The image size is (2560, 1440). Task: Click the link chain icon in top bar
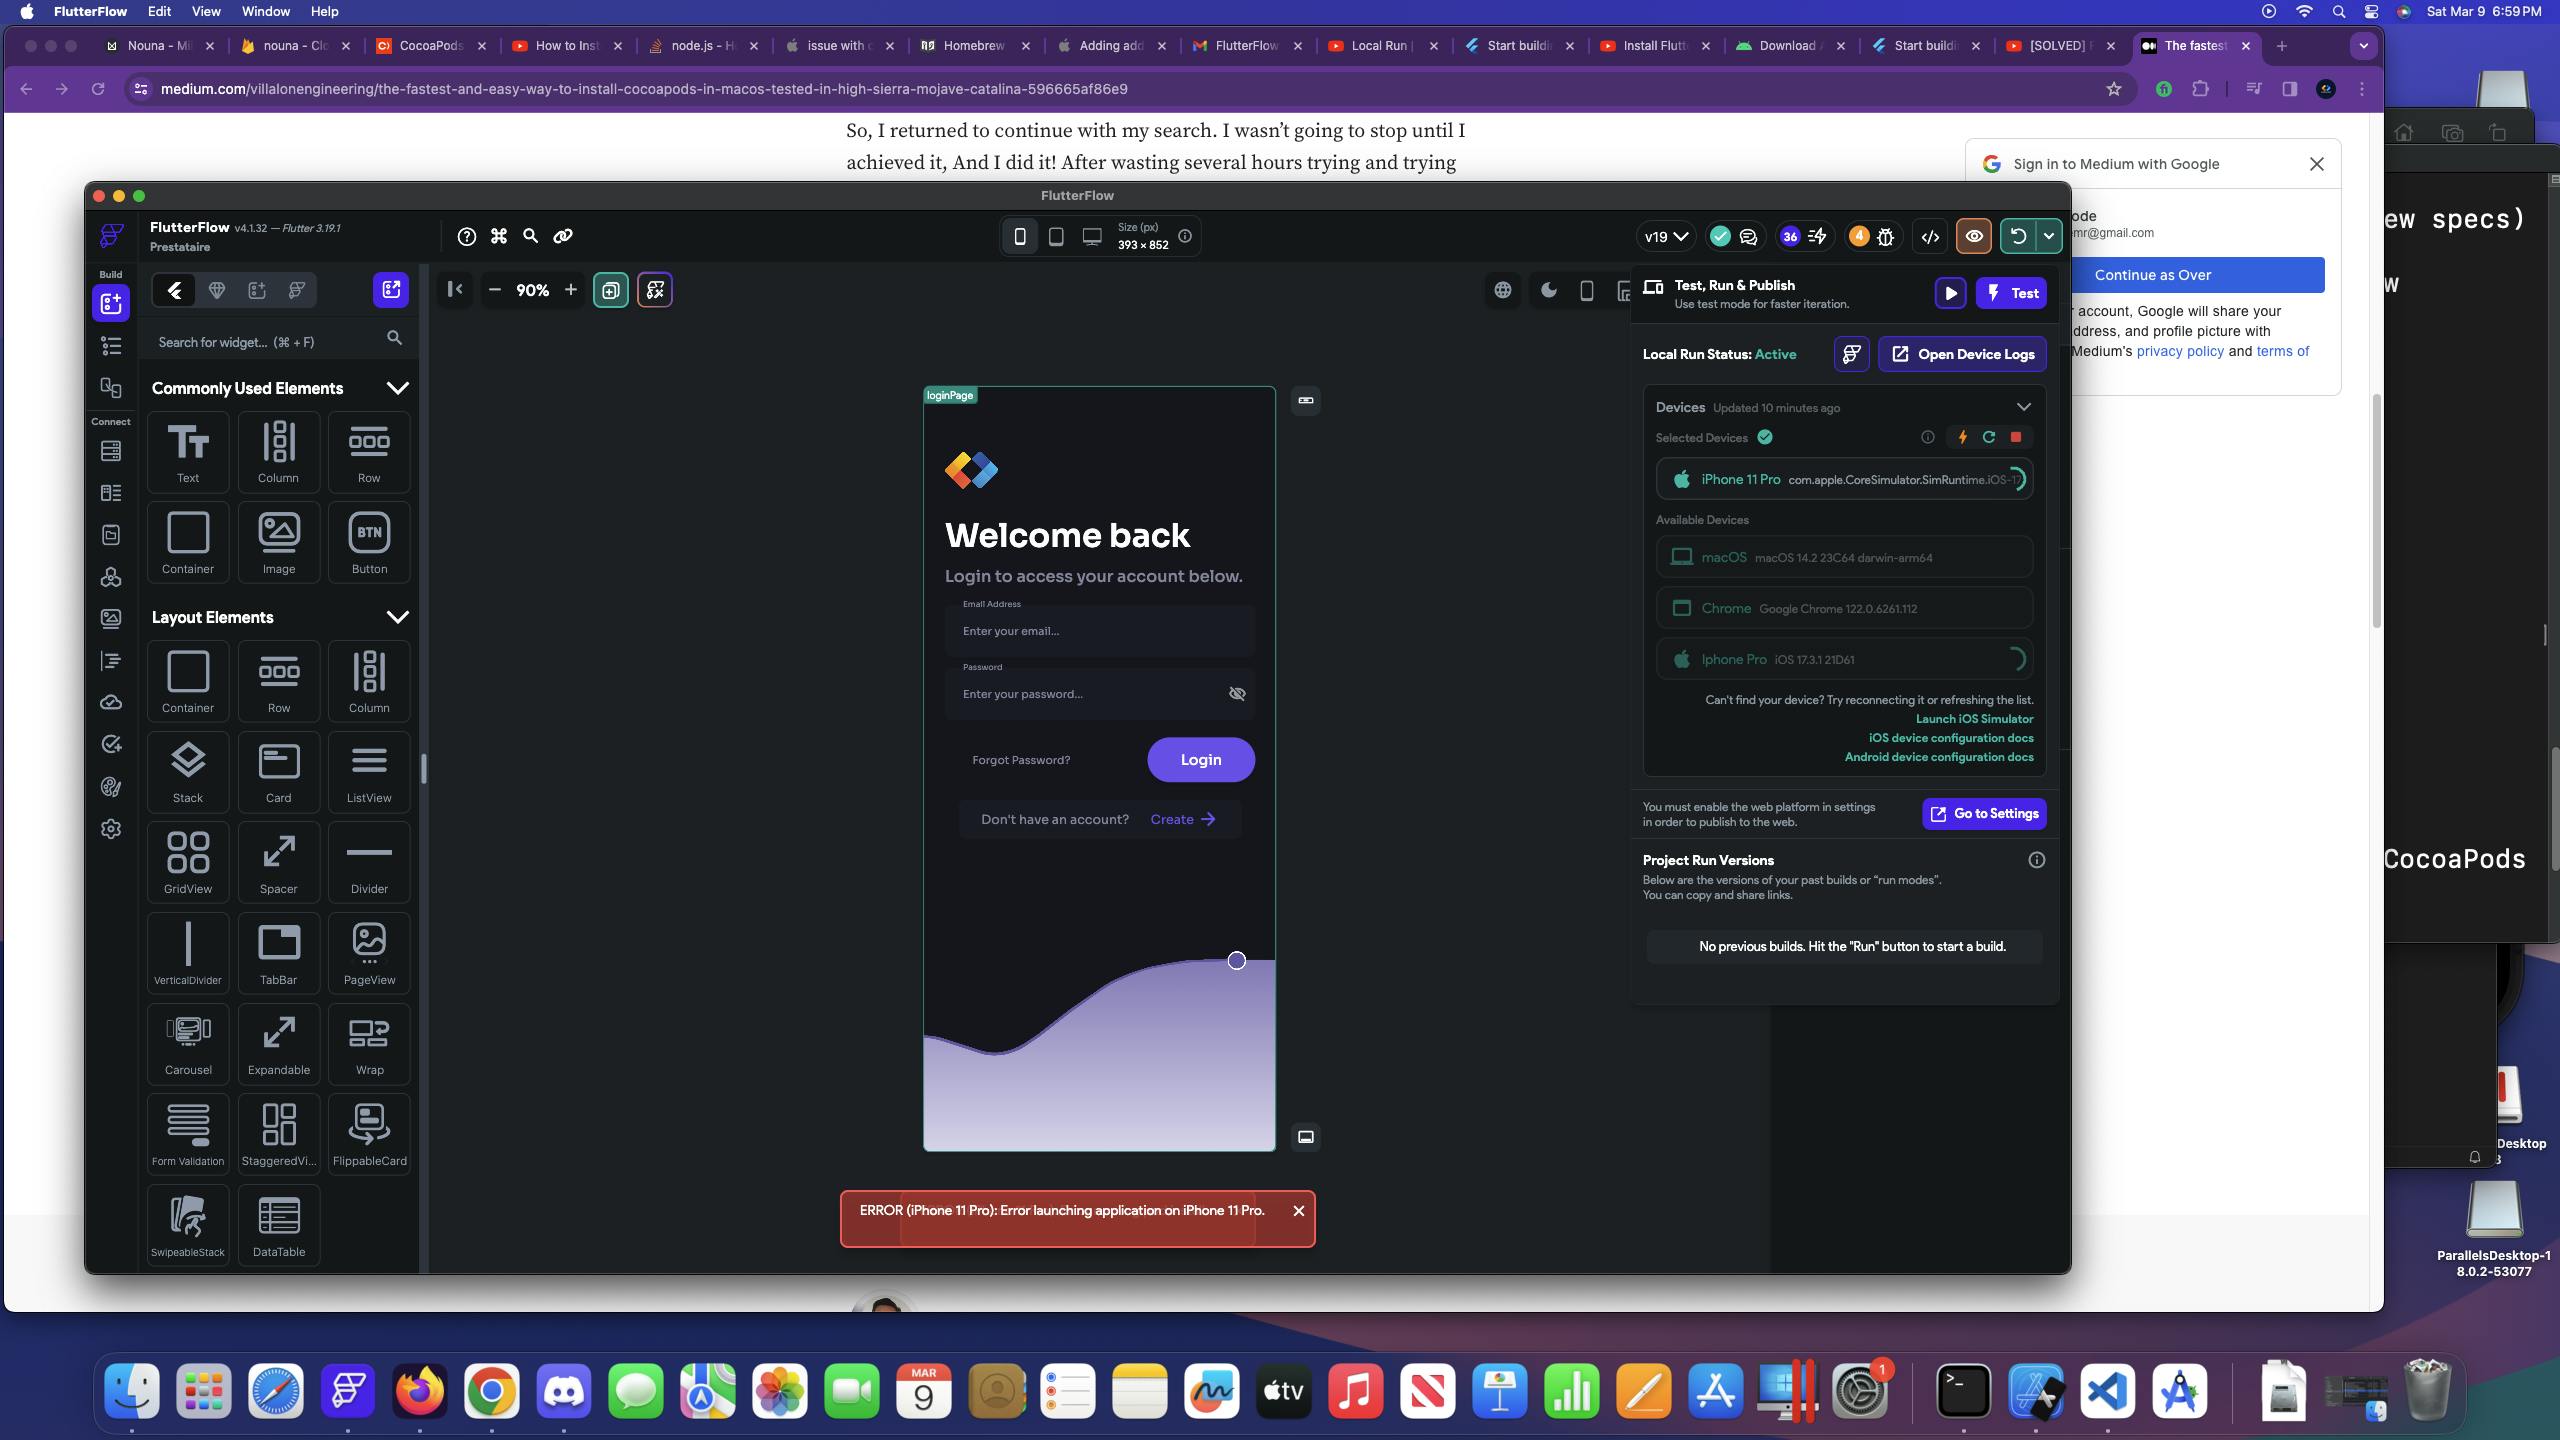point(563,236)
